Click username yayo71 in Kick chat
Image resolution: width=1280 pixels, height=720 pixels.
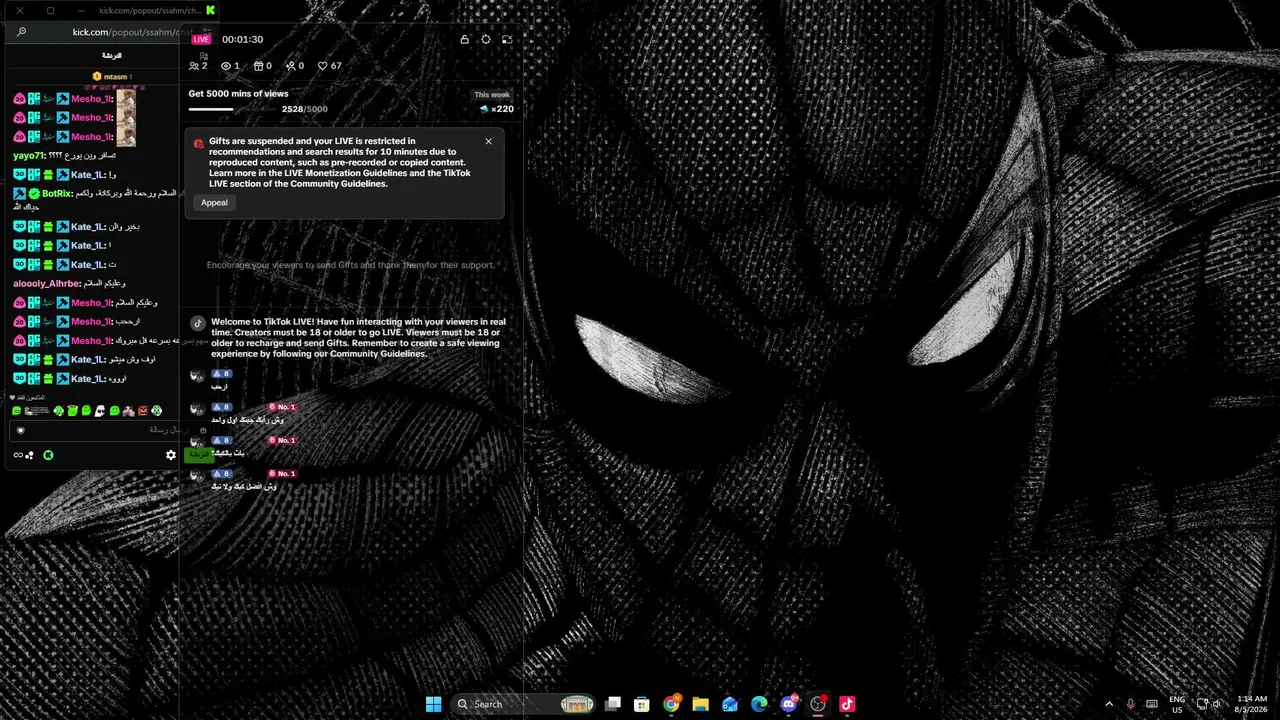29,156
